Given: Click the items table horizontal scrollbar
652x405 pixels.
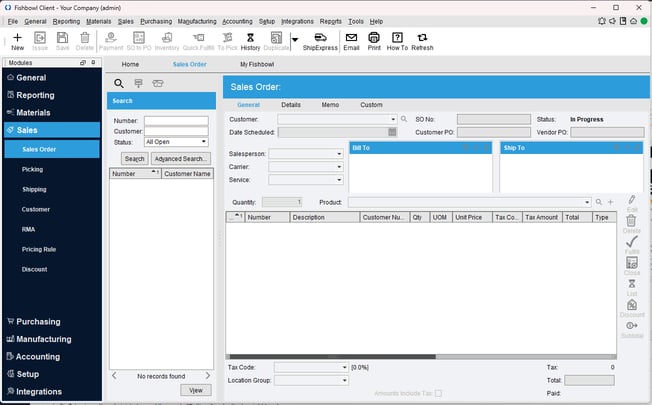Looking at the screenshot, I should 333,357.
